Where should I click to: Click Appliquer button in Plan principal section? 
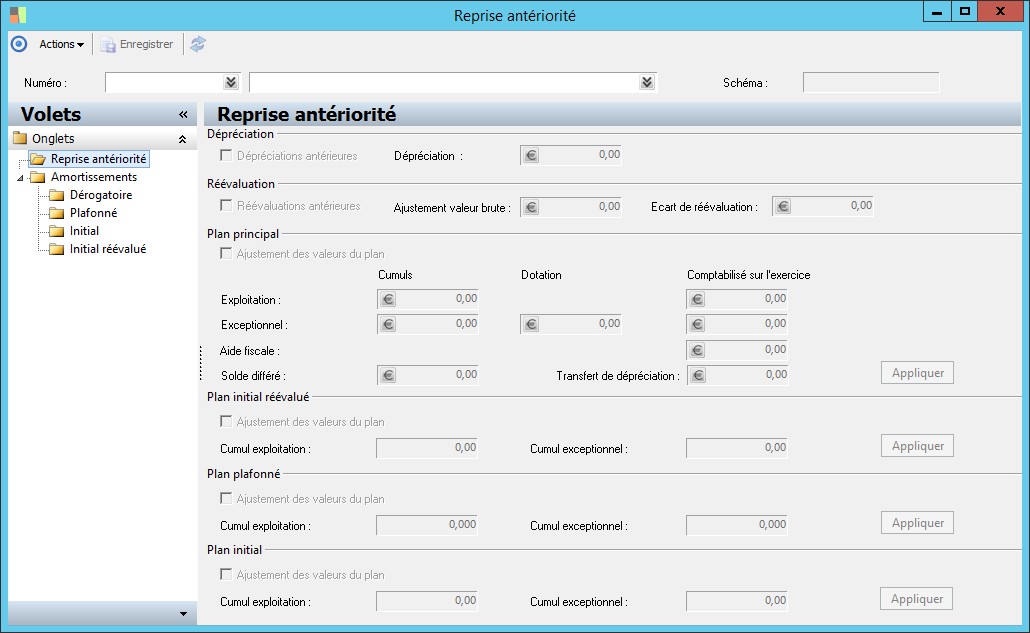pos(917,373)
